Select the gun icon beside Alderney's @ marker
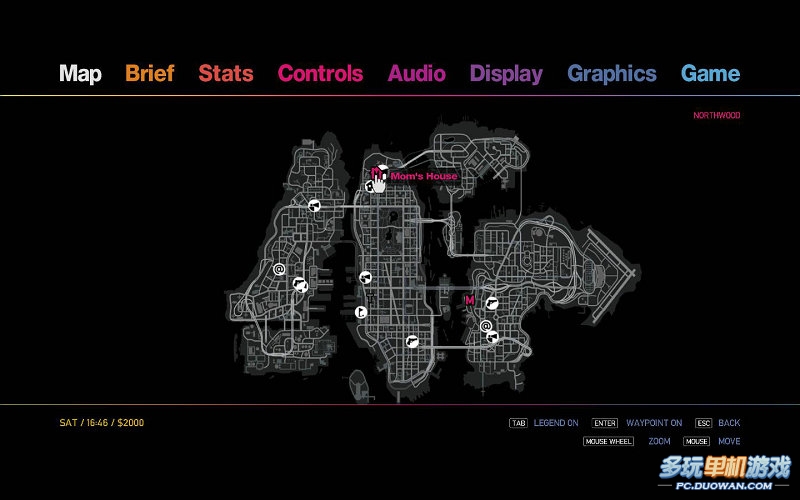 tap(298, 285)
